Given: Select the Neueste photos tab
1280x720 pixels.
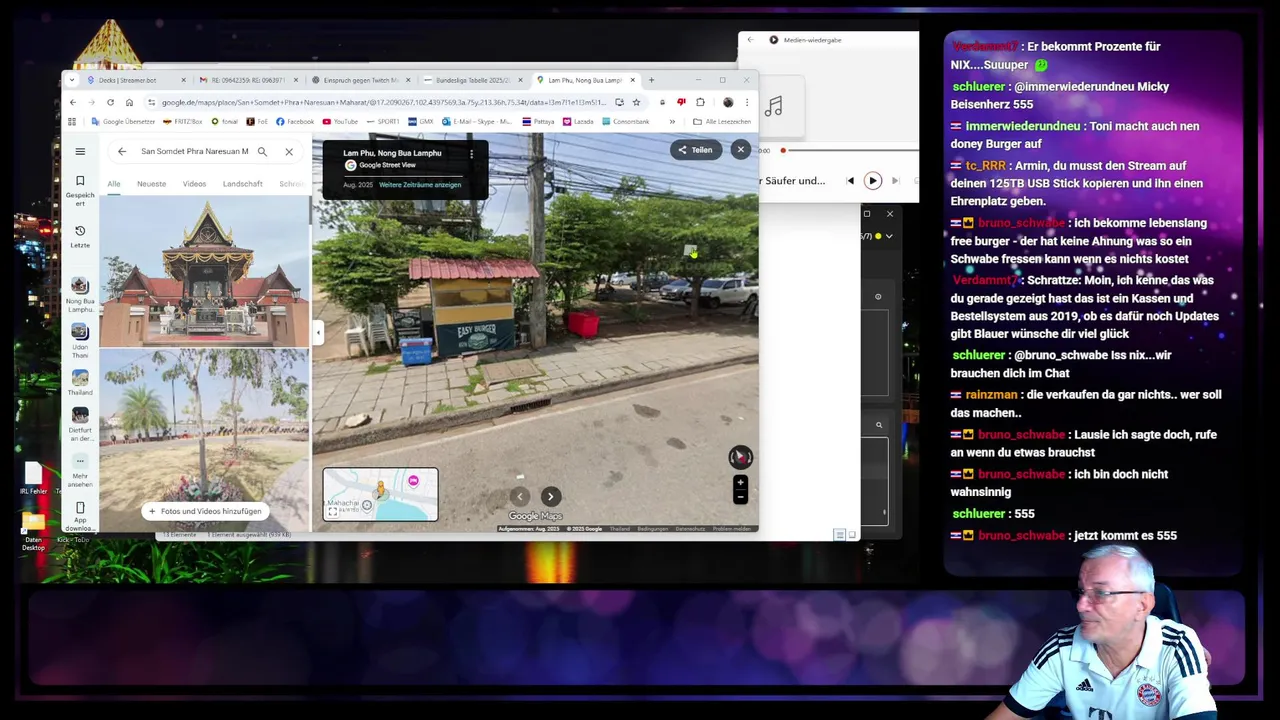Looking at the screenshot, I should (x=152, y=184).
